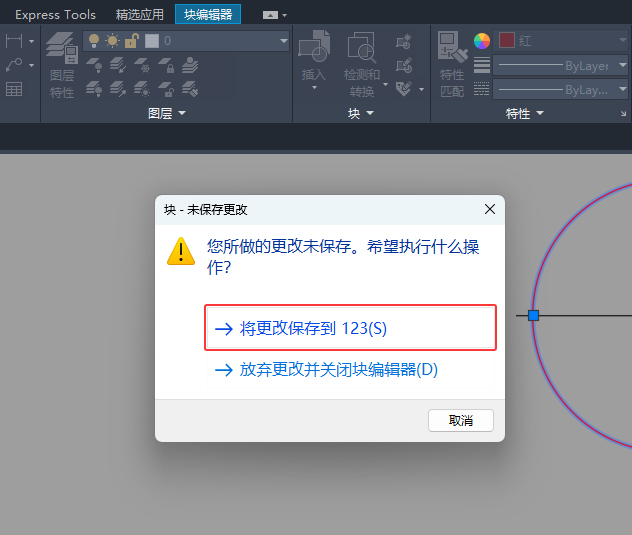The height and width of the screenshot is (535, 632).
Task: Click the ribbon minimize toggle button
Action: (x=270, y=15)
